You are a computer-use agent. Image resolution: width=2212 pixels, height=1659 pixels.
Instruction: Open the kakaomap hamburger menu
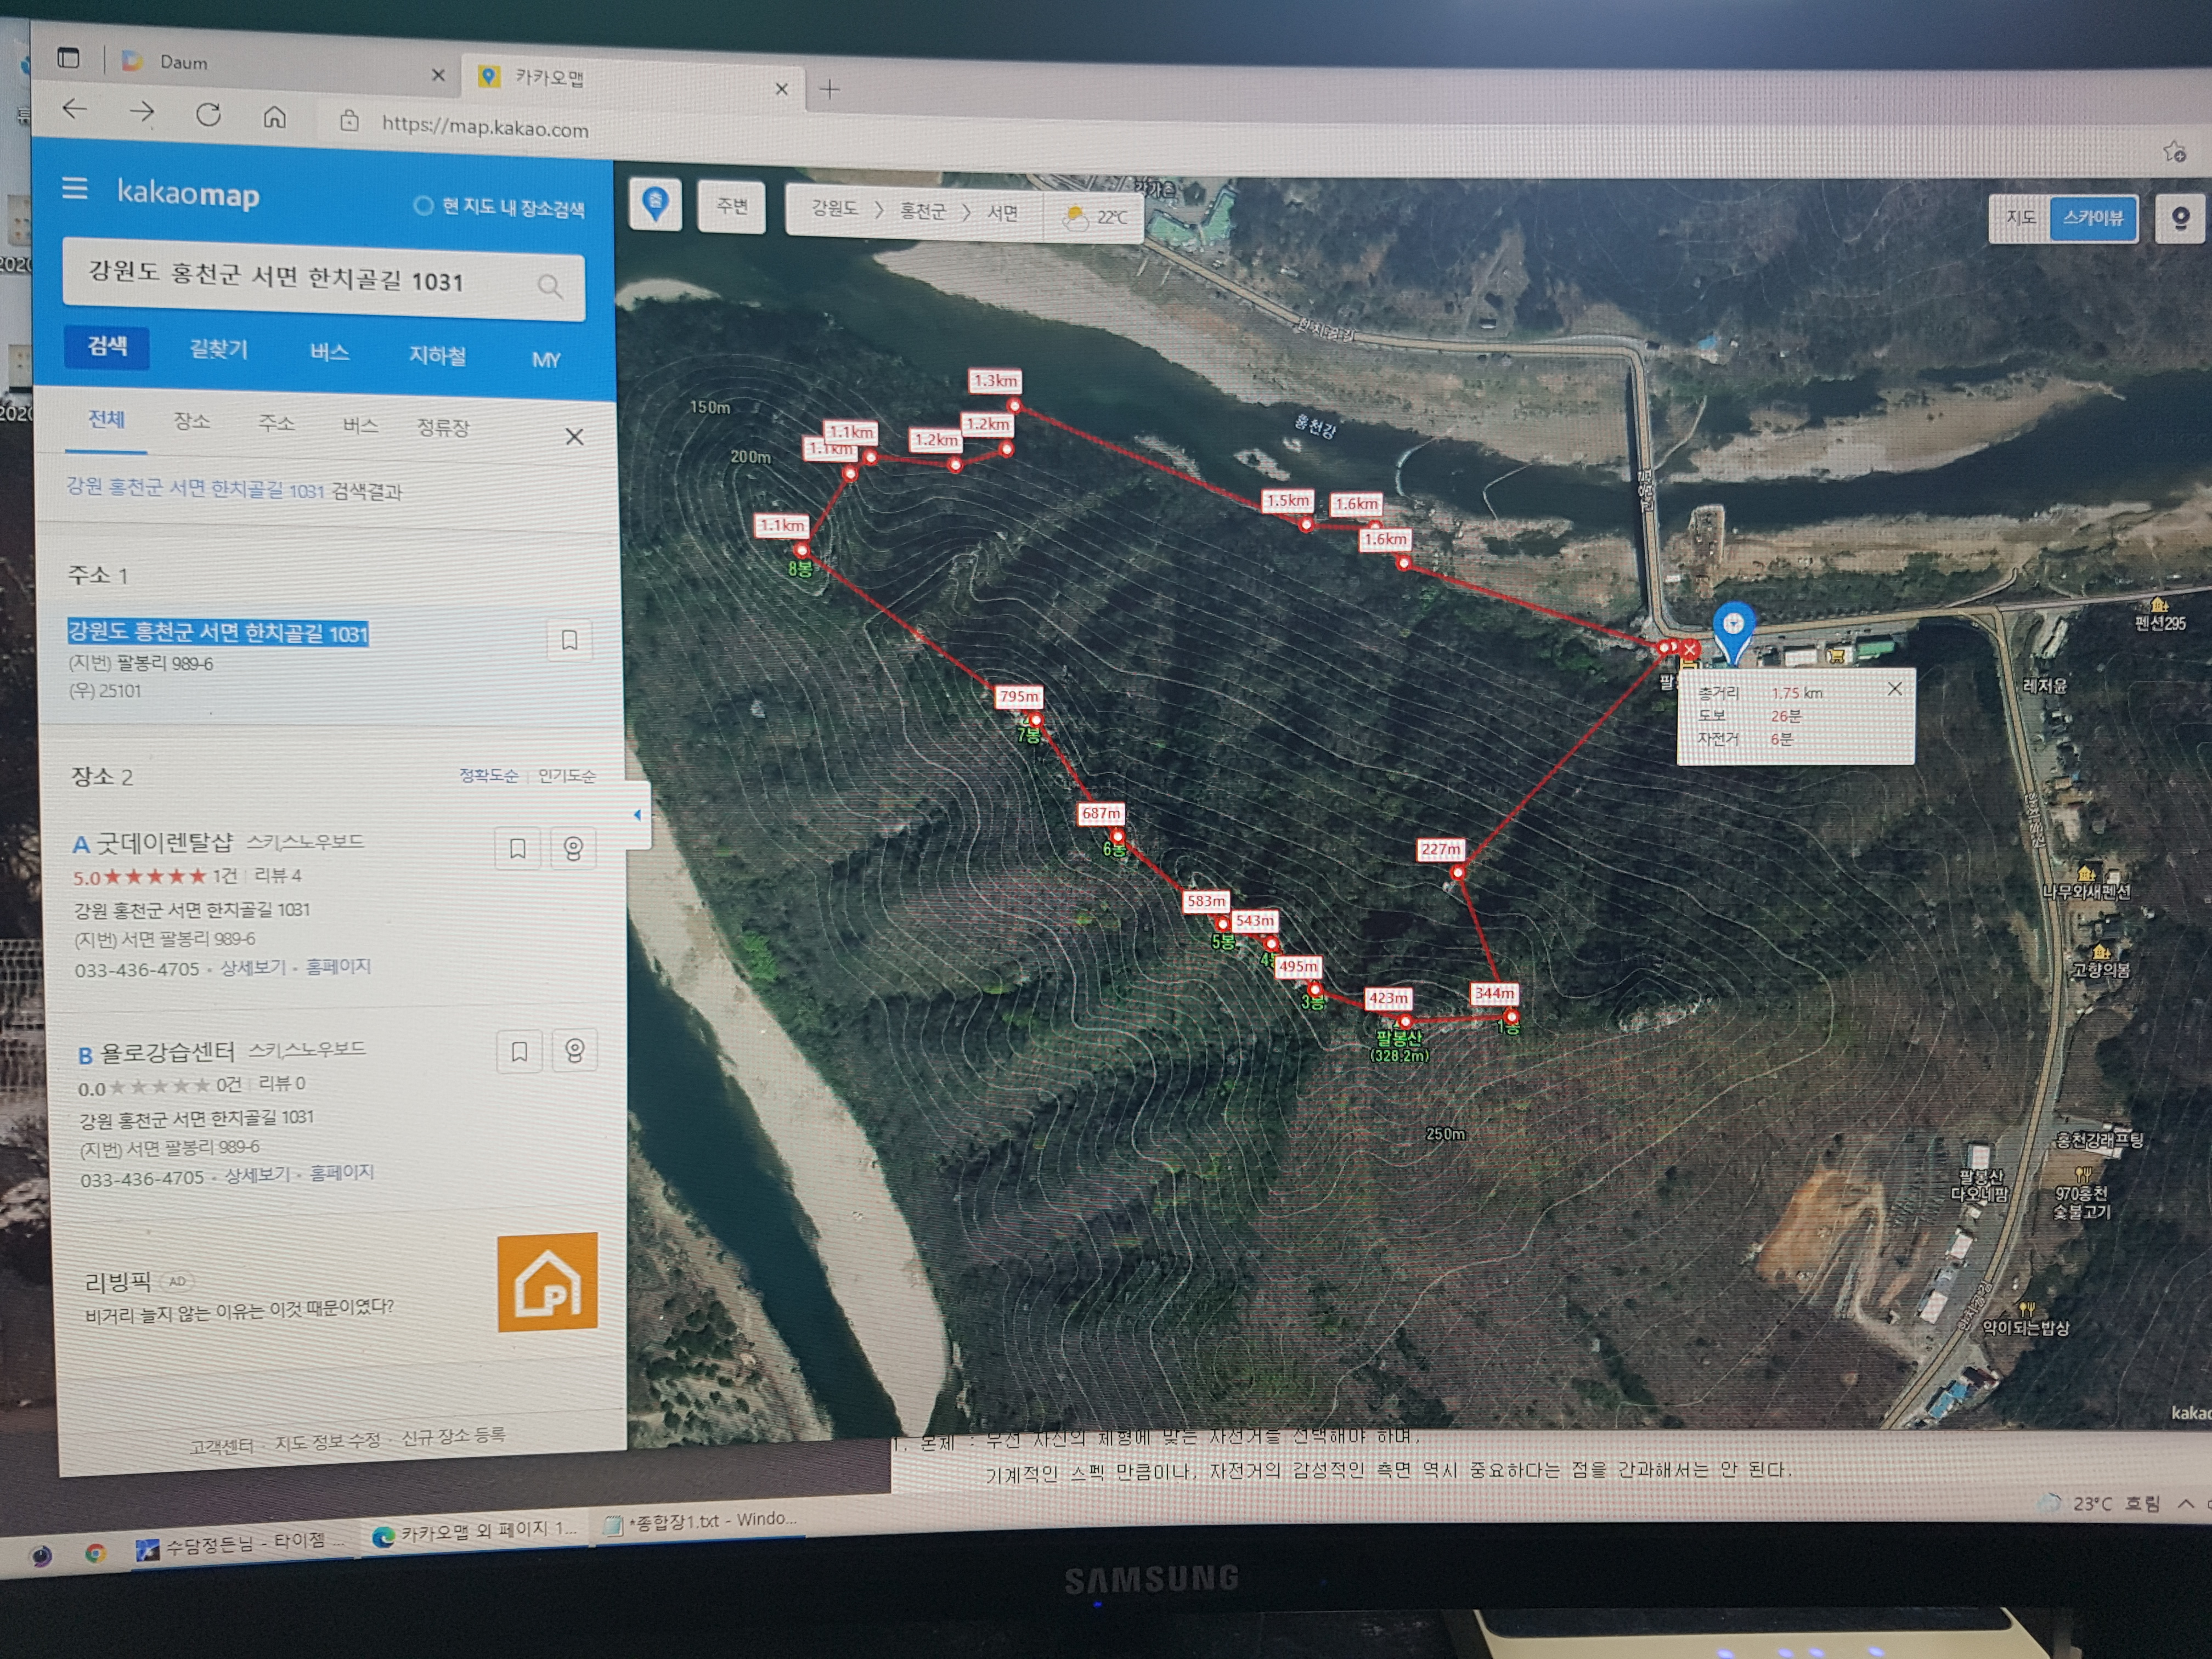[75, 188]
